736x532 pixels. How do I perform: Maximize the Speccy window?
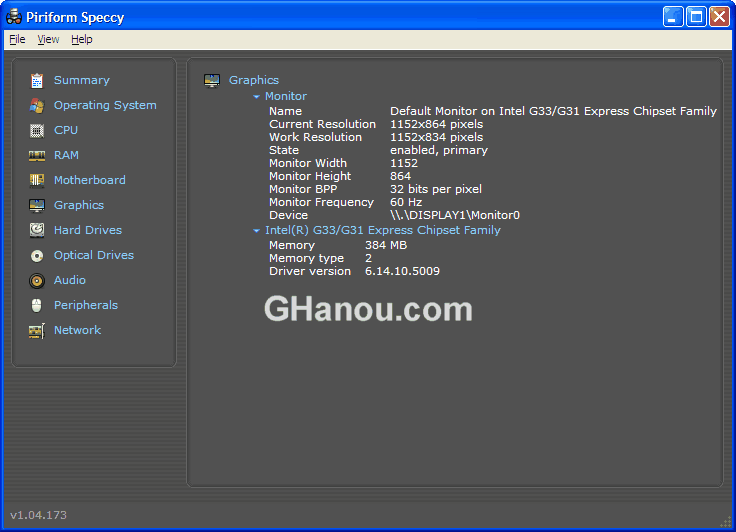pos(696,17)
